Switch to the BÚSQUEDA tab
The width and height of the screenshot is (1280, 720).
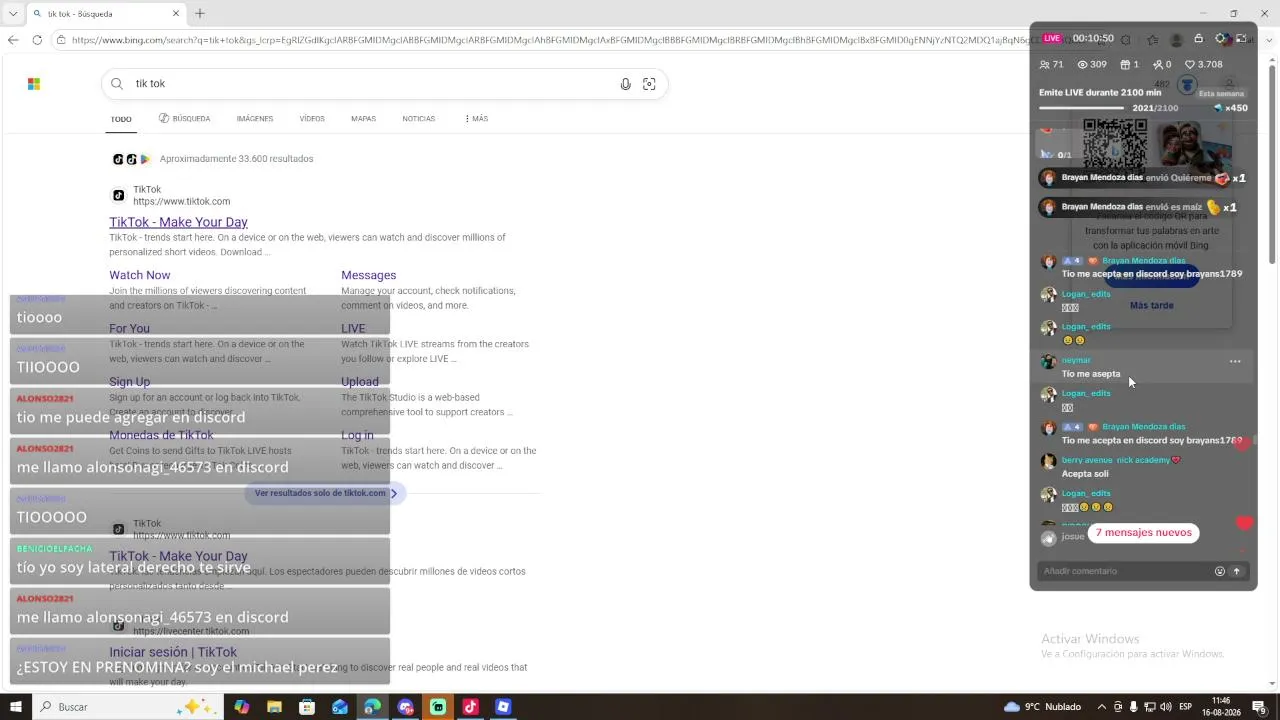pyautogui.click(x=184, y=119)
